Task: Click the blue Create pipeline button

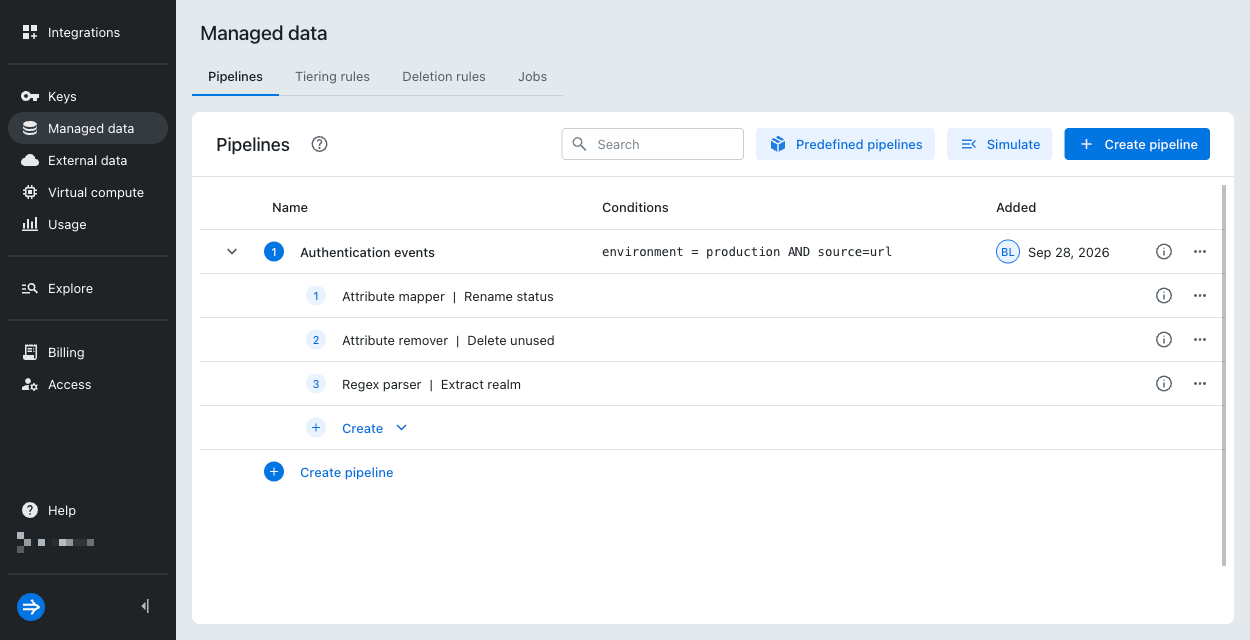Action: [x=1137, y=144]
